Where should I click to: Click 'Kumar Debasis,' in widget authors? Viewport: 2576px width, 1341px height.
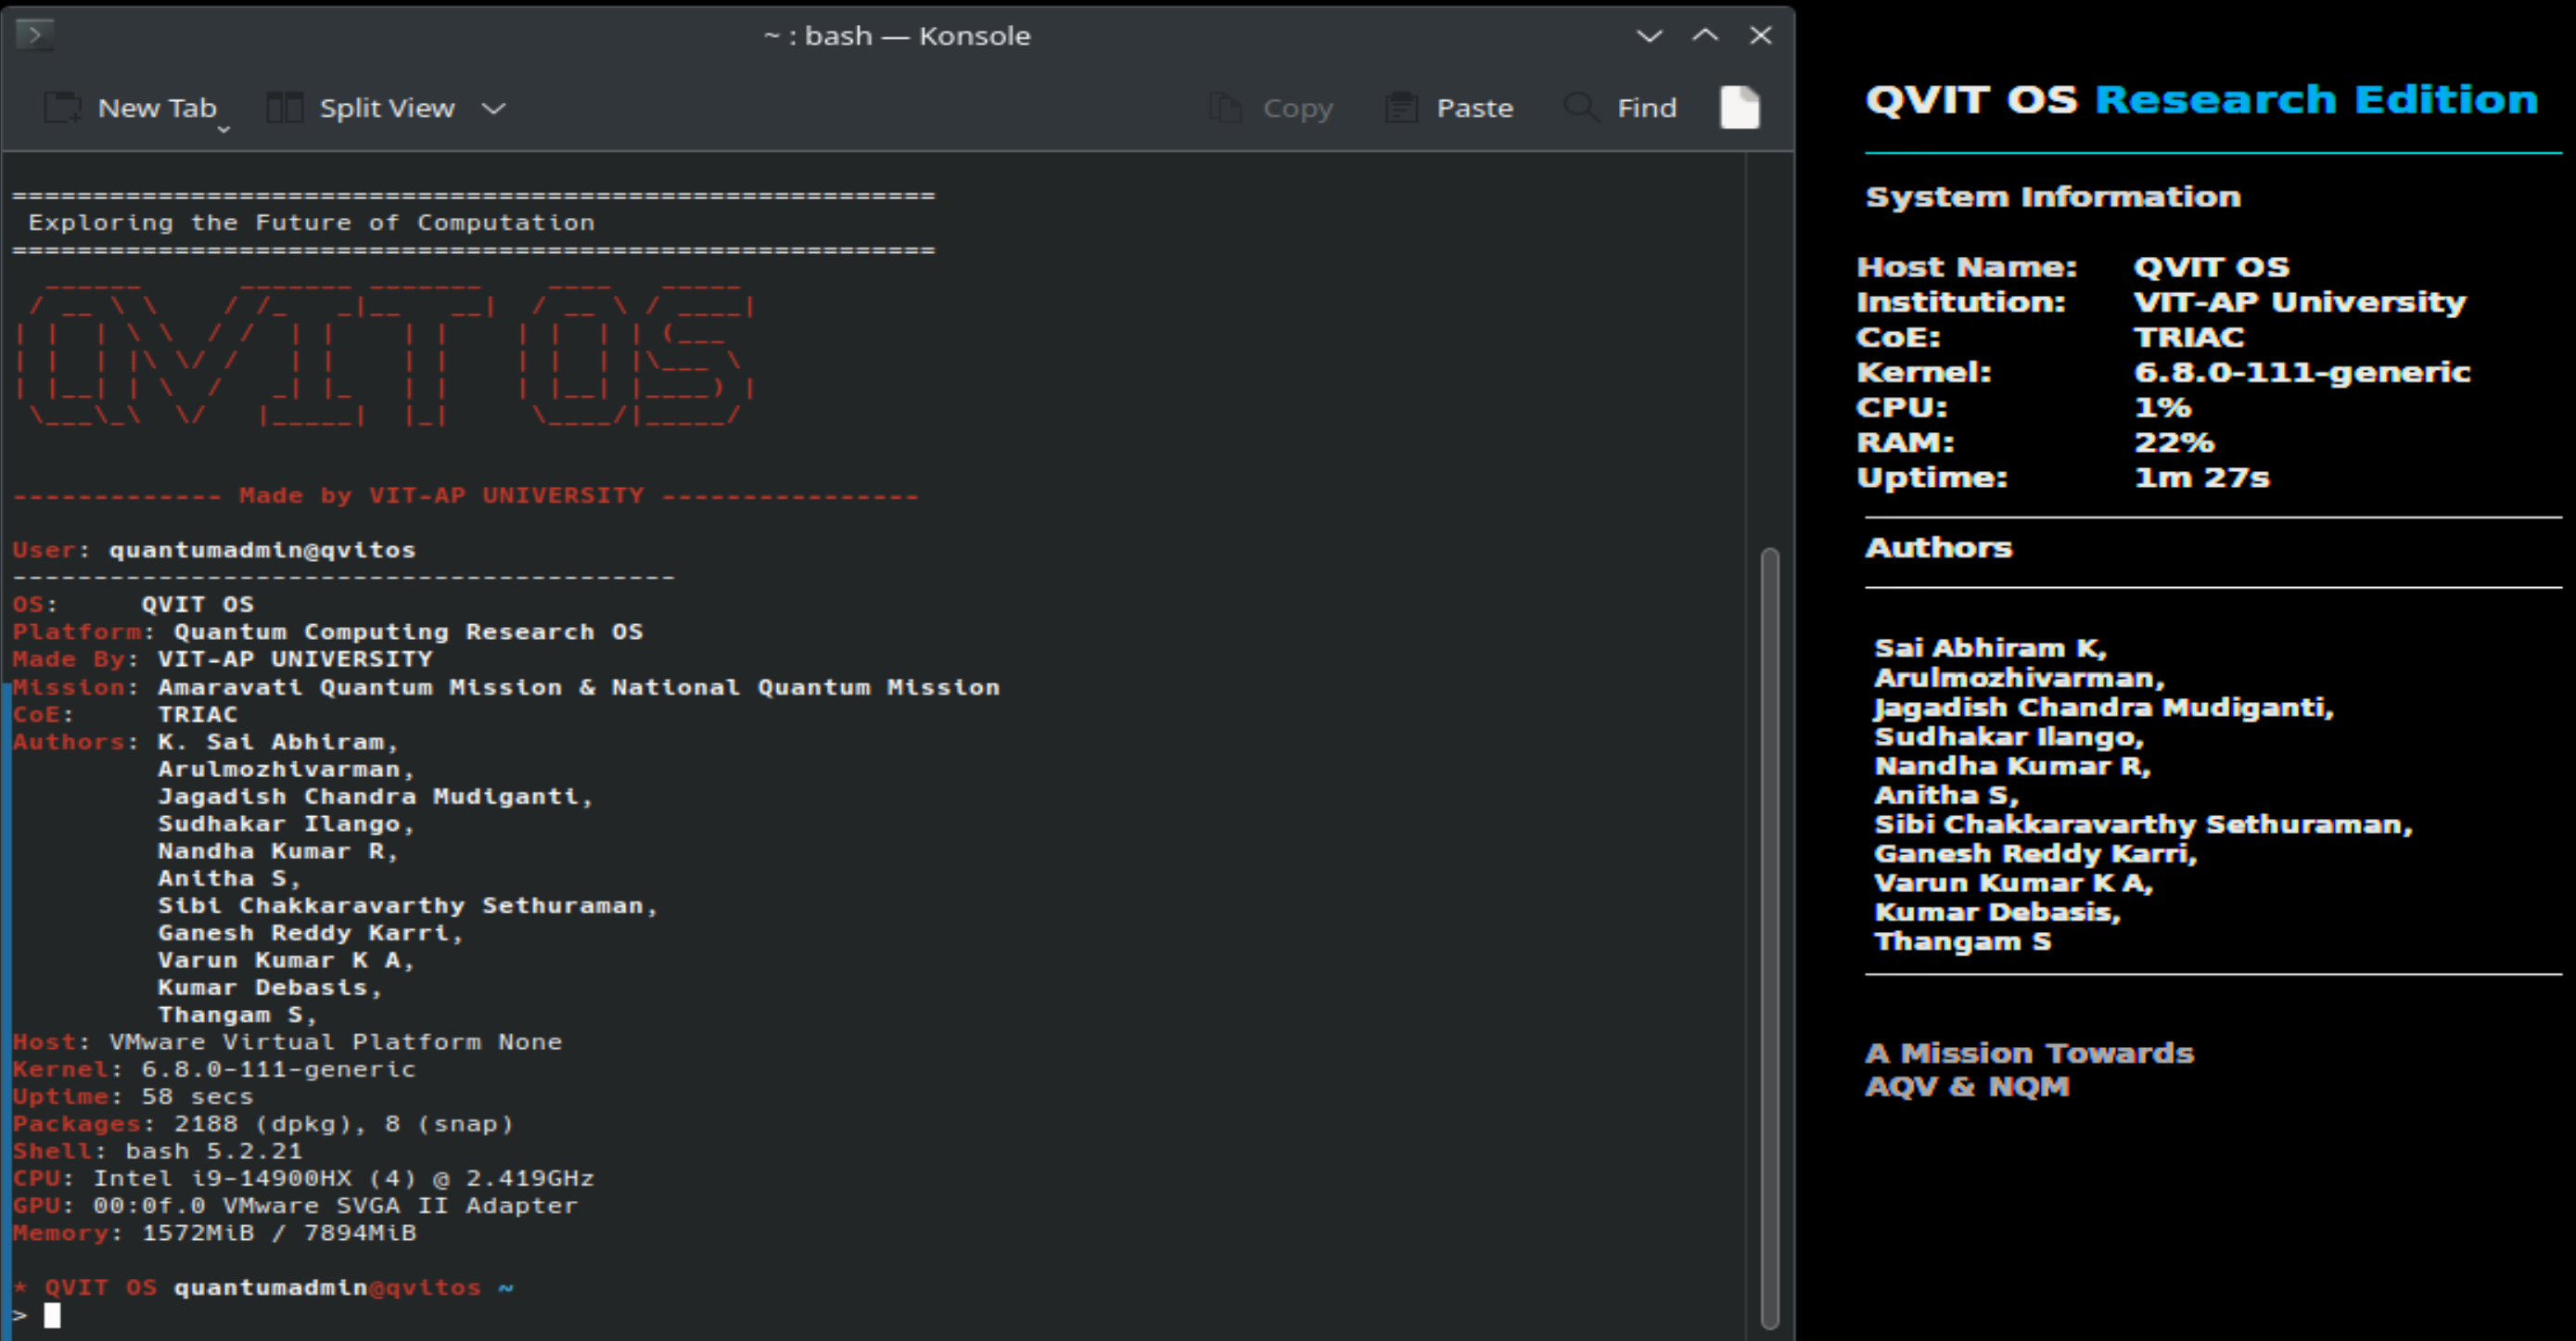(x=1997, y=912)
